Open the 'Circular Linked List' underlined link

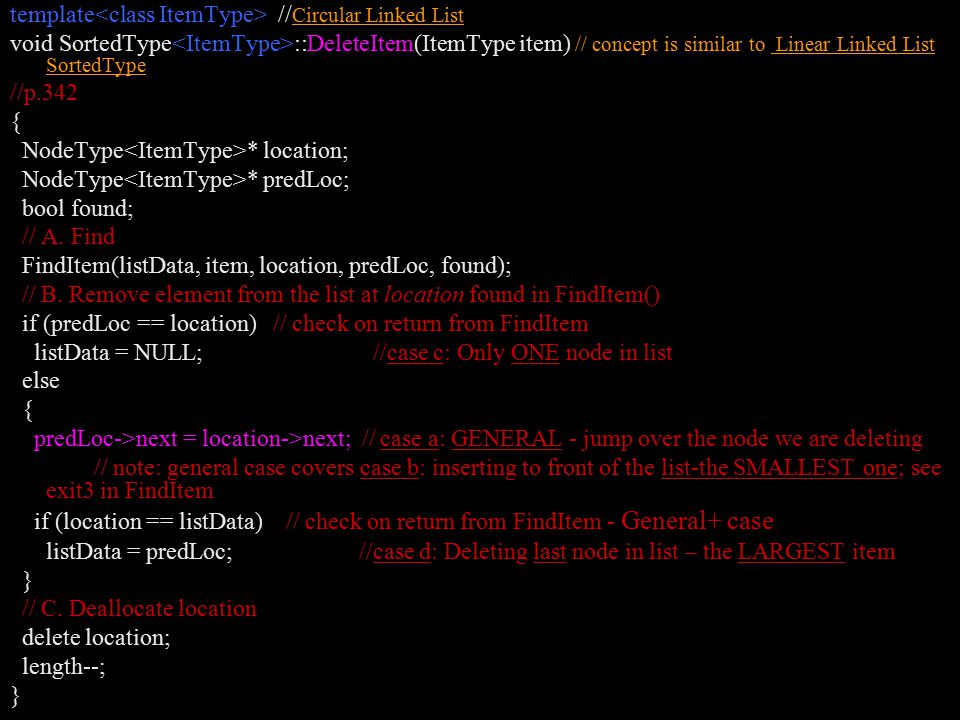378,15
